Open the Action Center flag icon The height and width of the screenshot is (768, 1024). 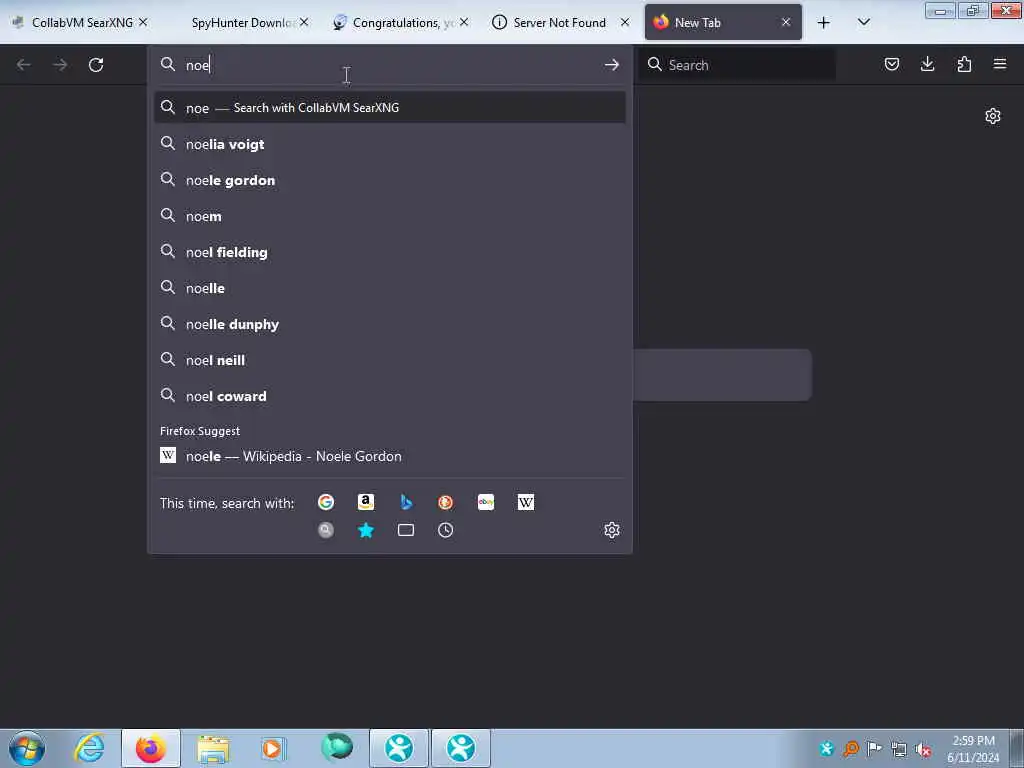(874, 748)
